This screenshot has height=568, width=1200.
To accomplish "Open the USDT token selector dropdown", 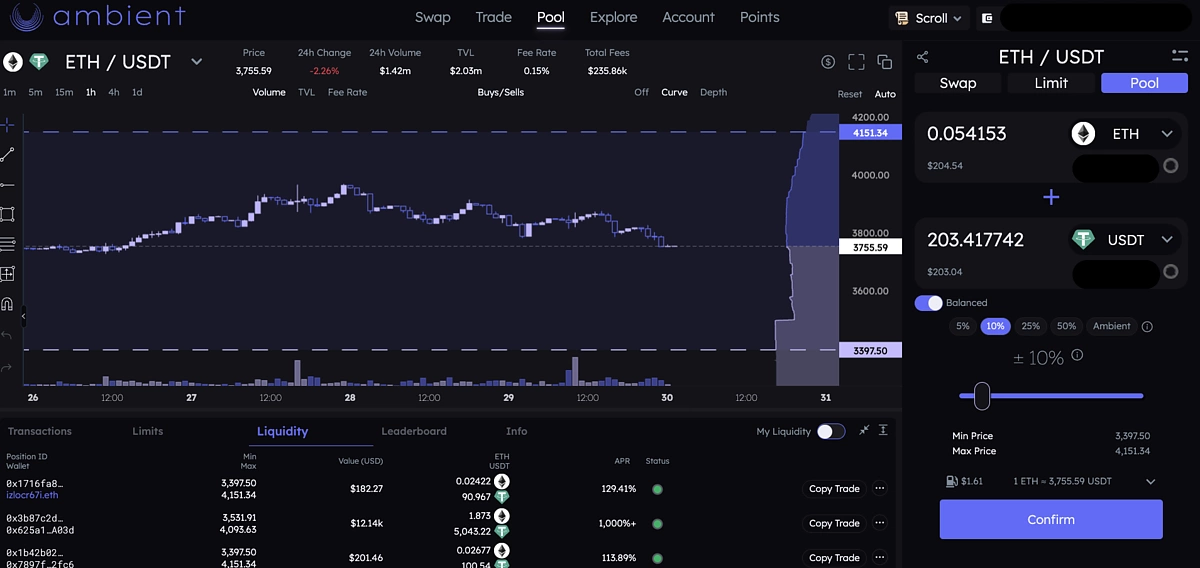I will point(1124,240).
